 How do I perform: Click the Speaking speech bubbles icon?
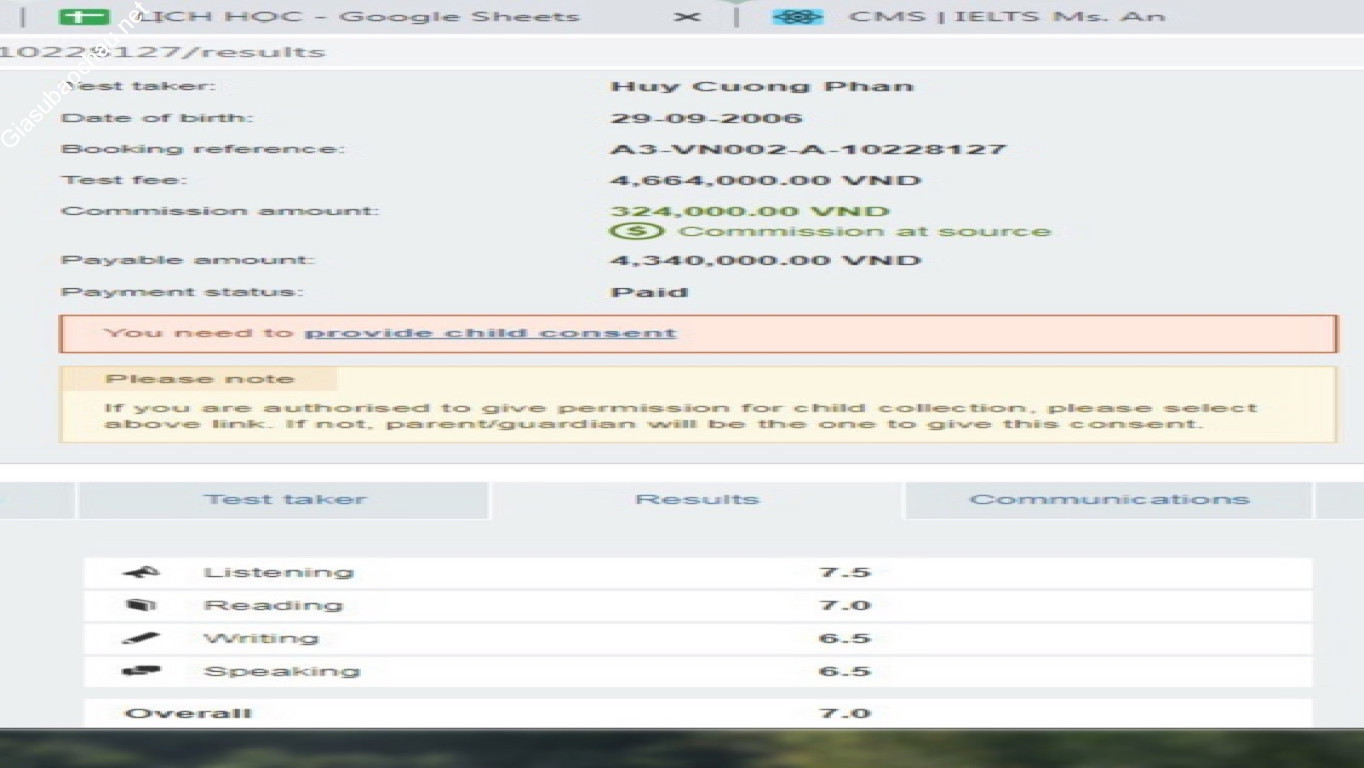pos(141,672)
